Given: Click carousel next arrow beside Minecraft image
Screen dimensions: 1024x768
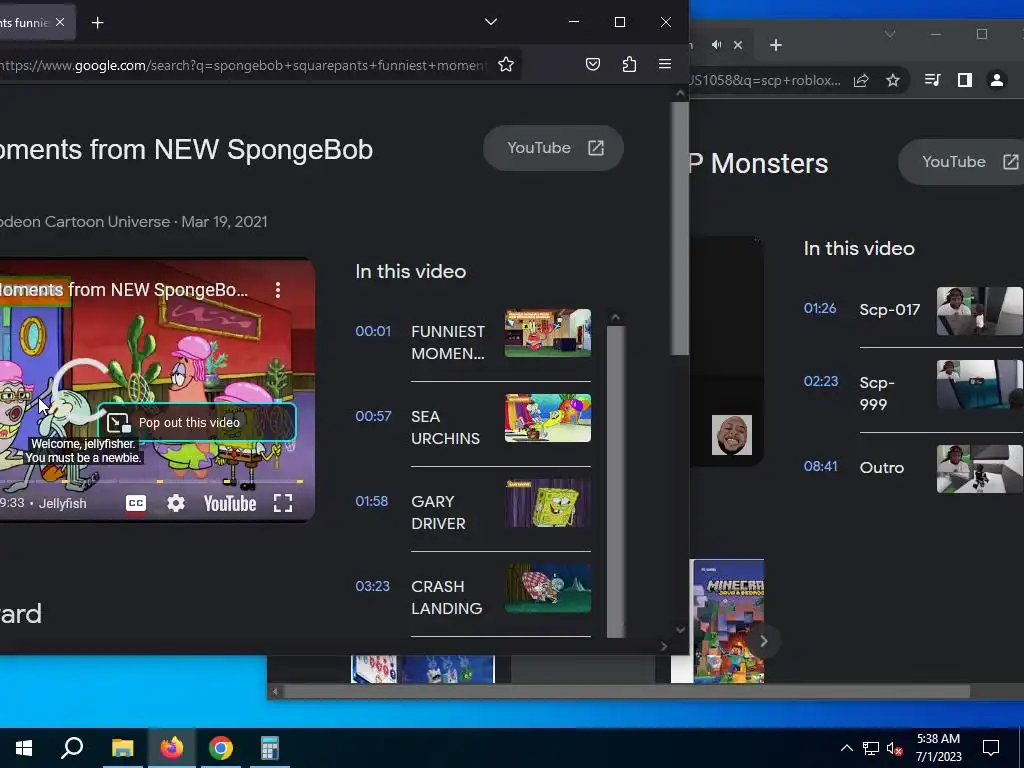Looking at the screenshot, I should tap(763, 641).
